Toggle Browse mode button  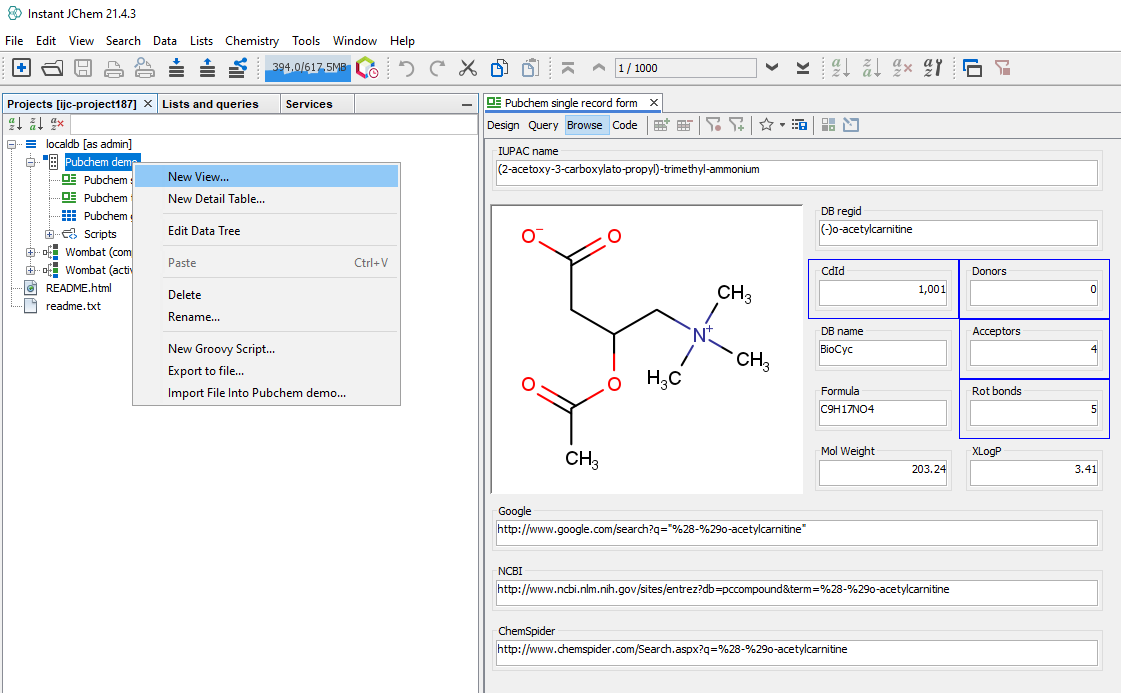tap(584, 125)
